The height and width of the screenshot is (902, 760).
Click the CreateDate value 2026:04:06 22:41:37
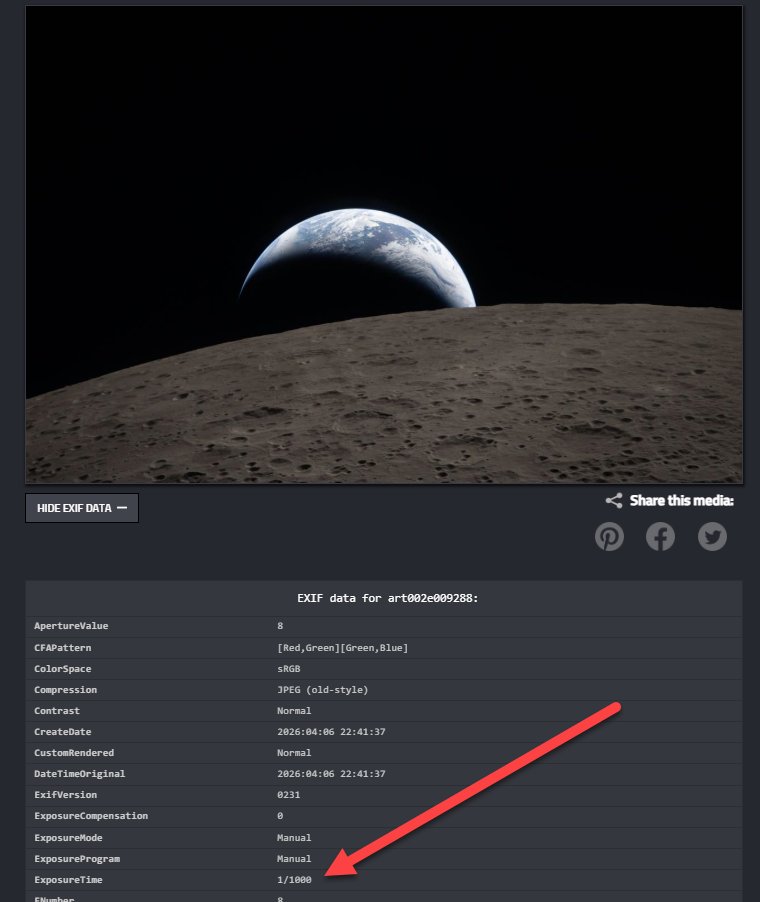331,732
